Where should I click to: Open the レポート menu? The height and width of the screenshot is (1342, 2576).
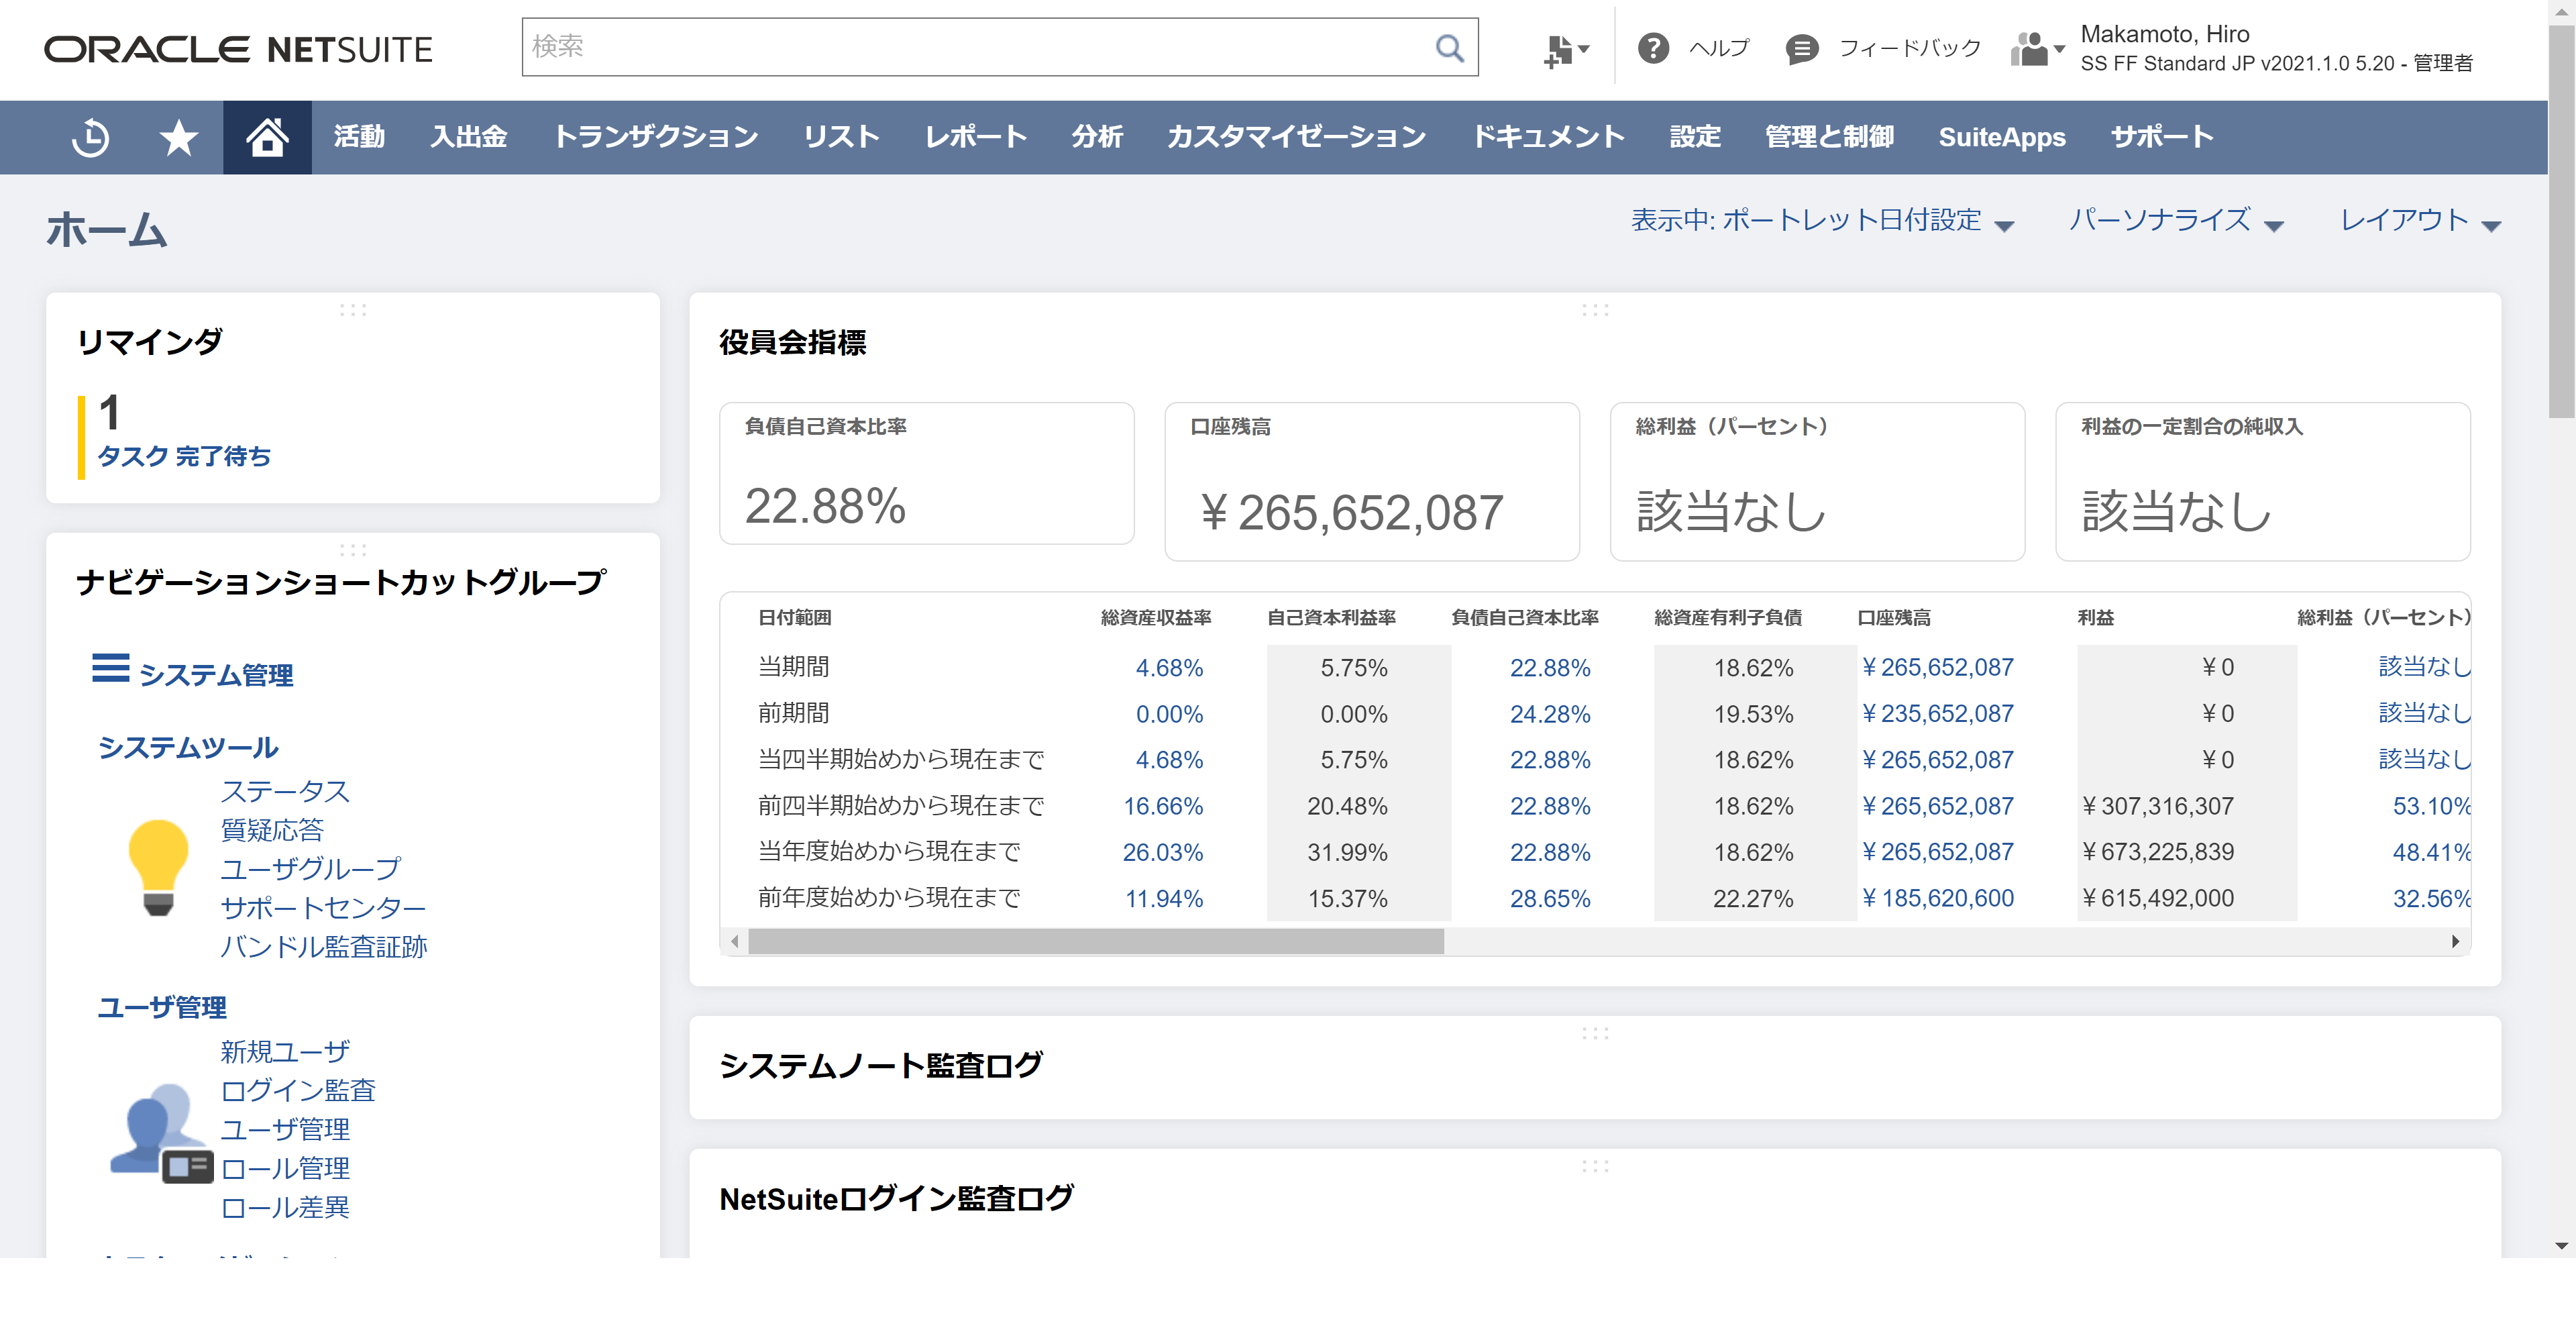[975, 137]
